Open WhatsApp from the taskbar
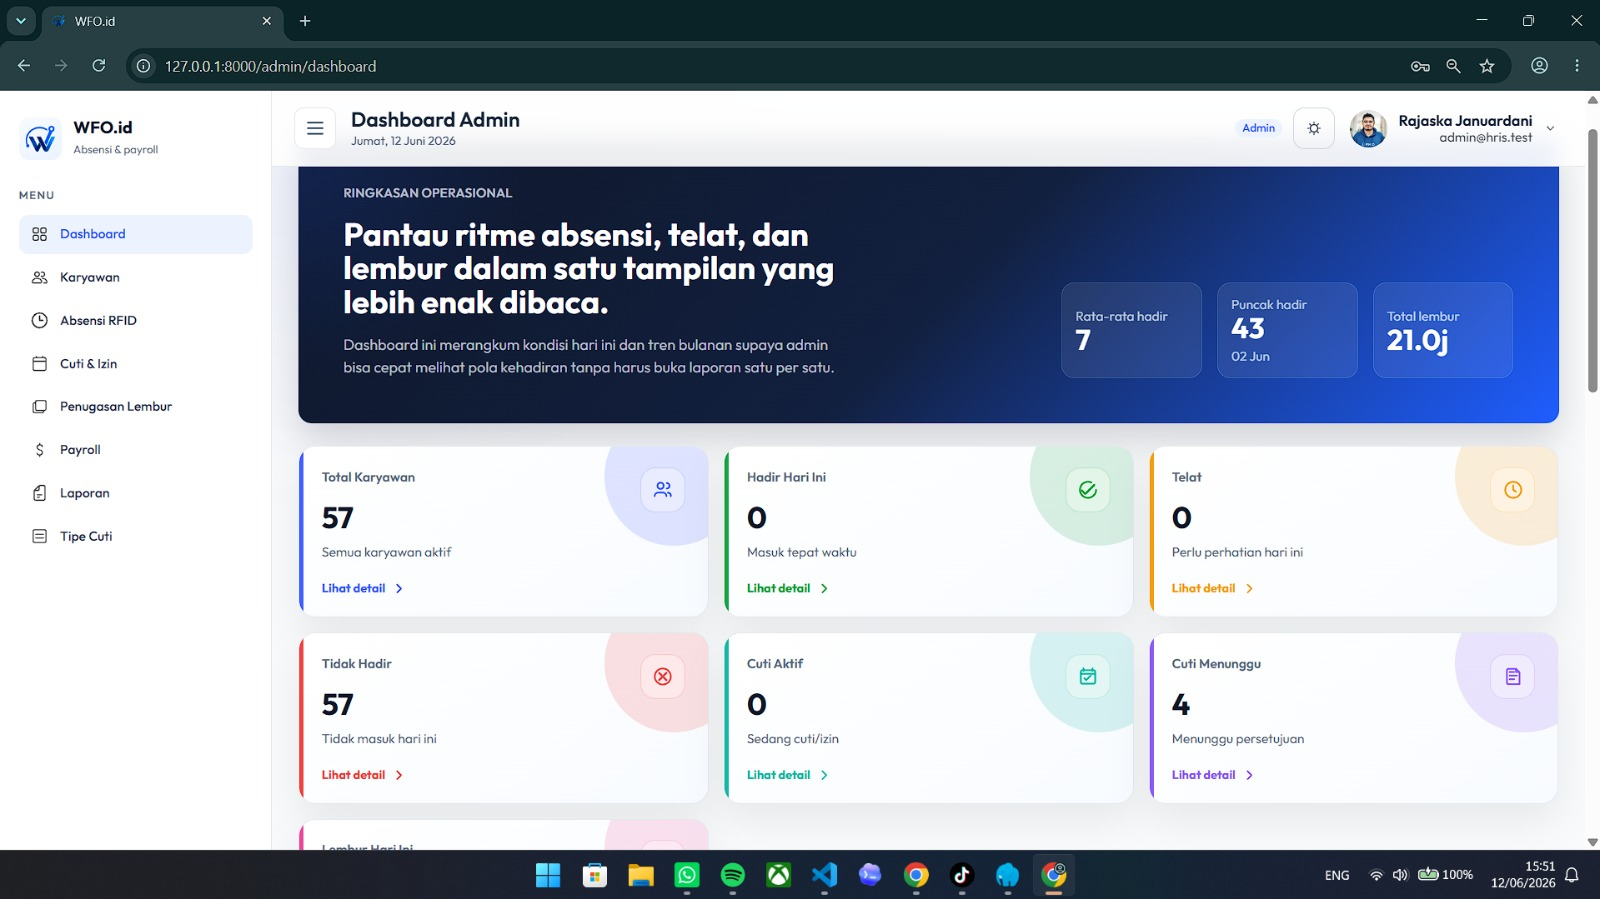The width and height of the screenshot is (1600, 899). [687, 875]
